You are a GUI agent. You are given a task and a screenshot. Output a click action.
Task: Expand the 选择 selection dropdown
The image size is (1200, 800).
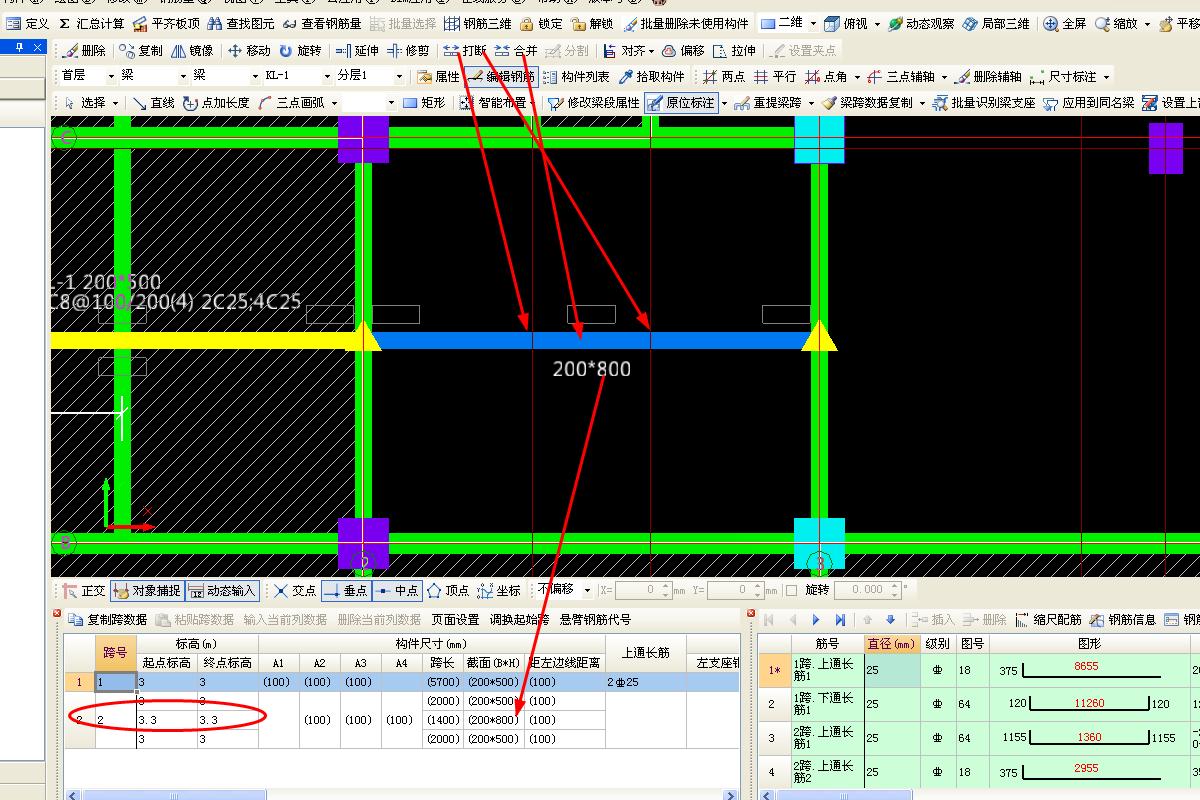pos(116,103)
